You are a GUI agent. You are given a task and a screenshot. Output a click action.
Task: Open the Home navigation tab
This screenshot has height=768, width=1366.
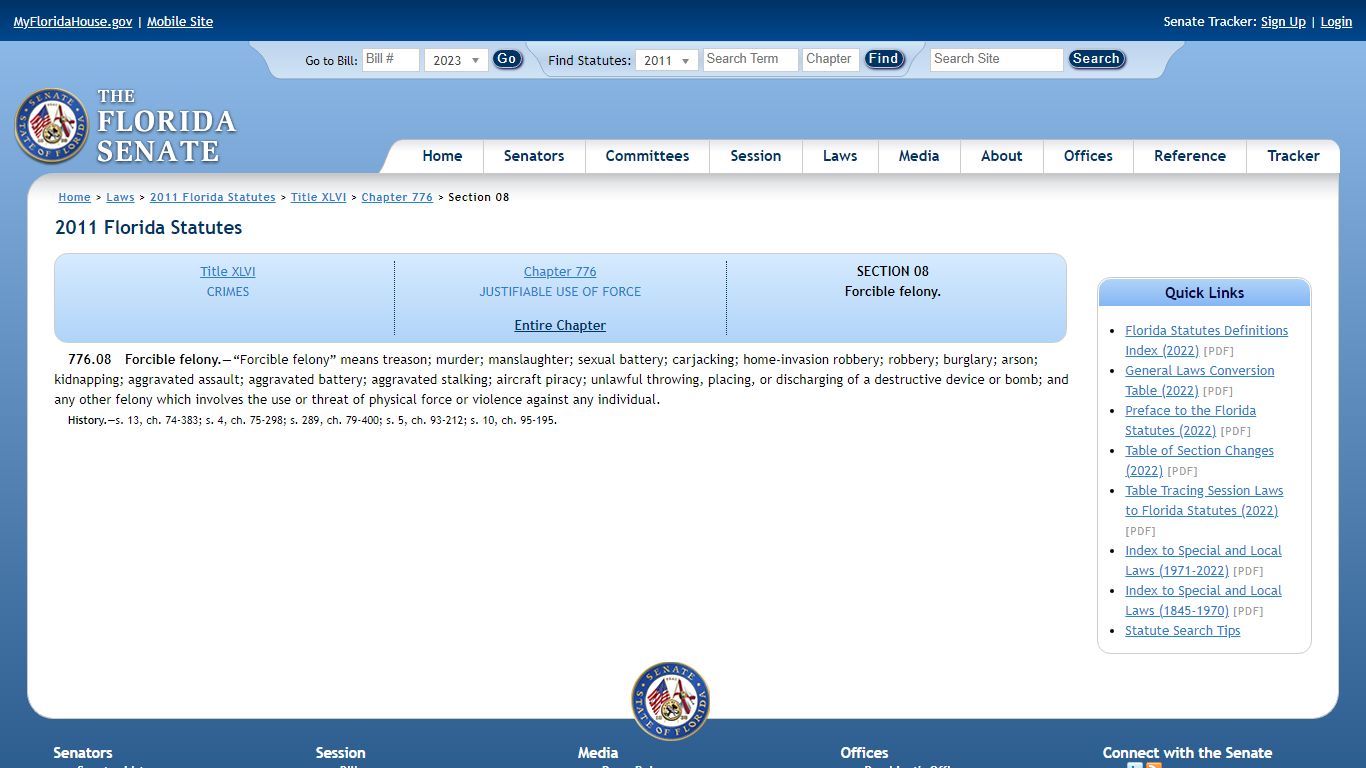(x=442, y=156)
